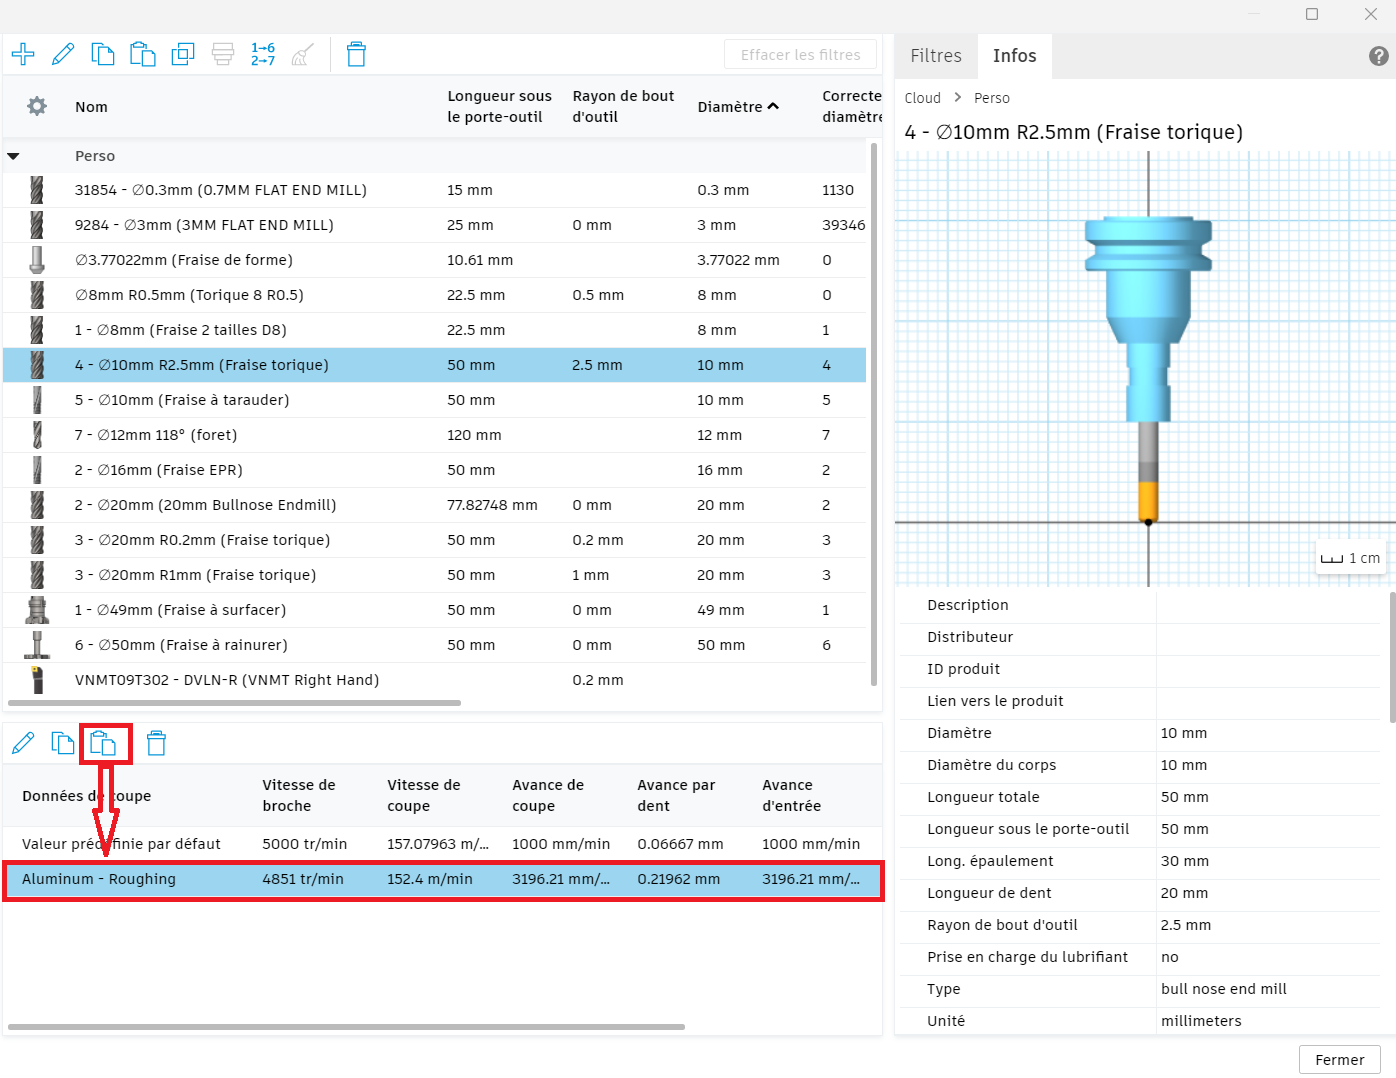The image size is (1396, 1078).
Task: Delete selected tool with top trash icon
Action: tap(356, 54)
